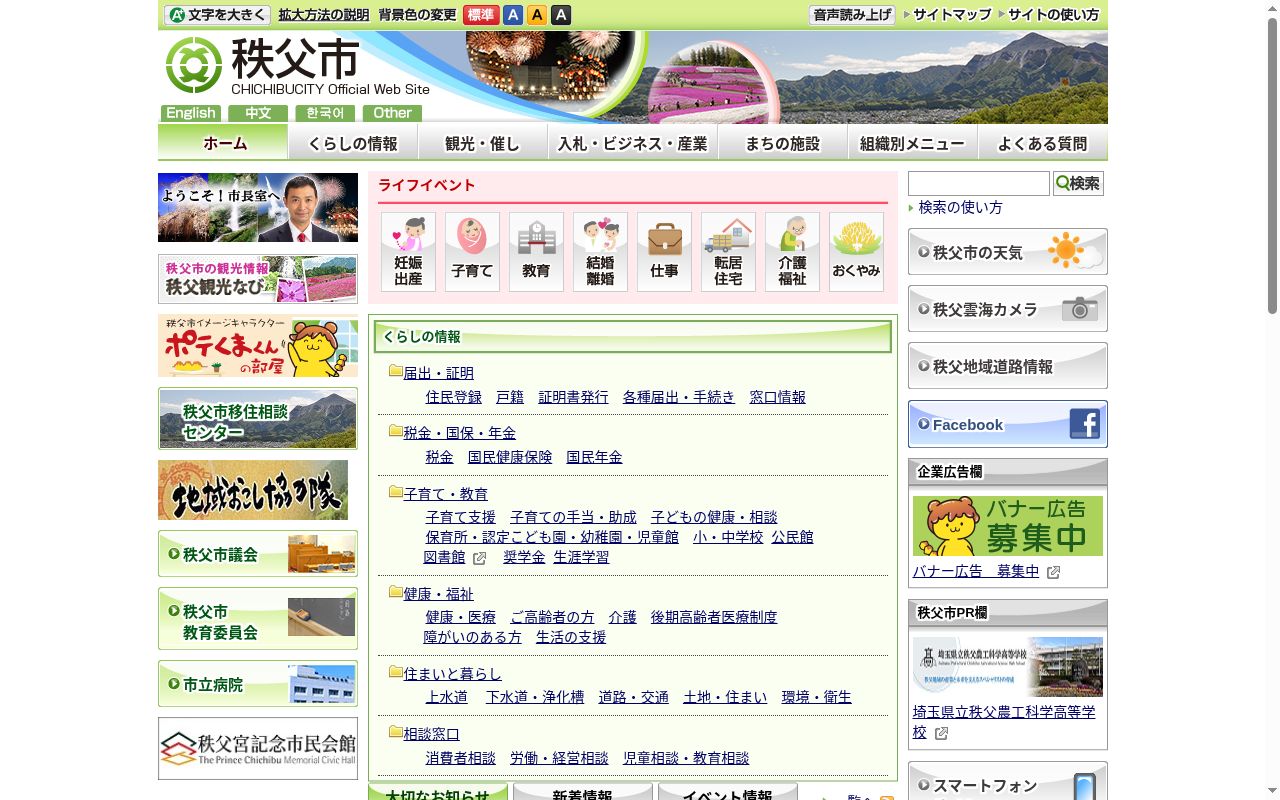Open the 入札・ビジネス・産業 navigation tab

(x=633, y=142)
